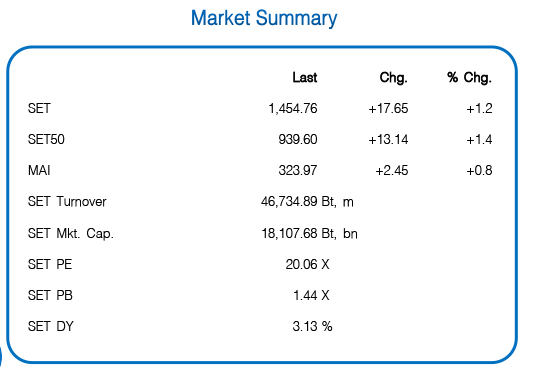Viewport: 540px width, 376px height.
Task: Click the SET PE value 20.06 X
Action: (x=307, y=264)
